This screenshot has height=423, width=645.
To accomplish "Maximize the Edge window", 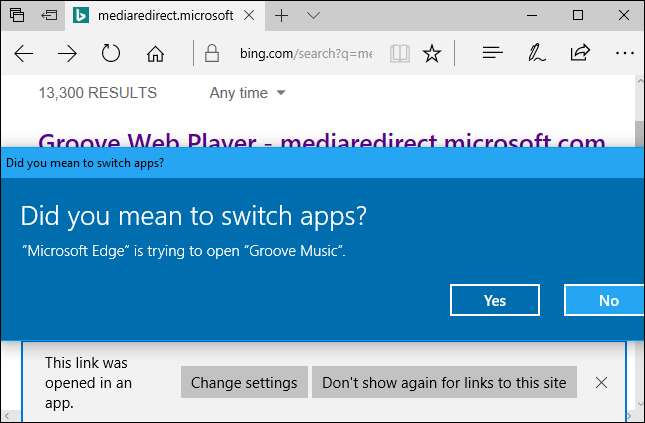I will click(x=578, y=16).
